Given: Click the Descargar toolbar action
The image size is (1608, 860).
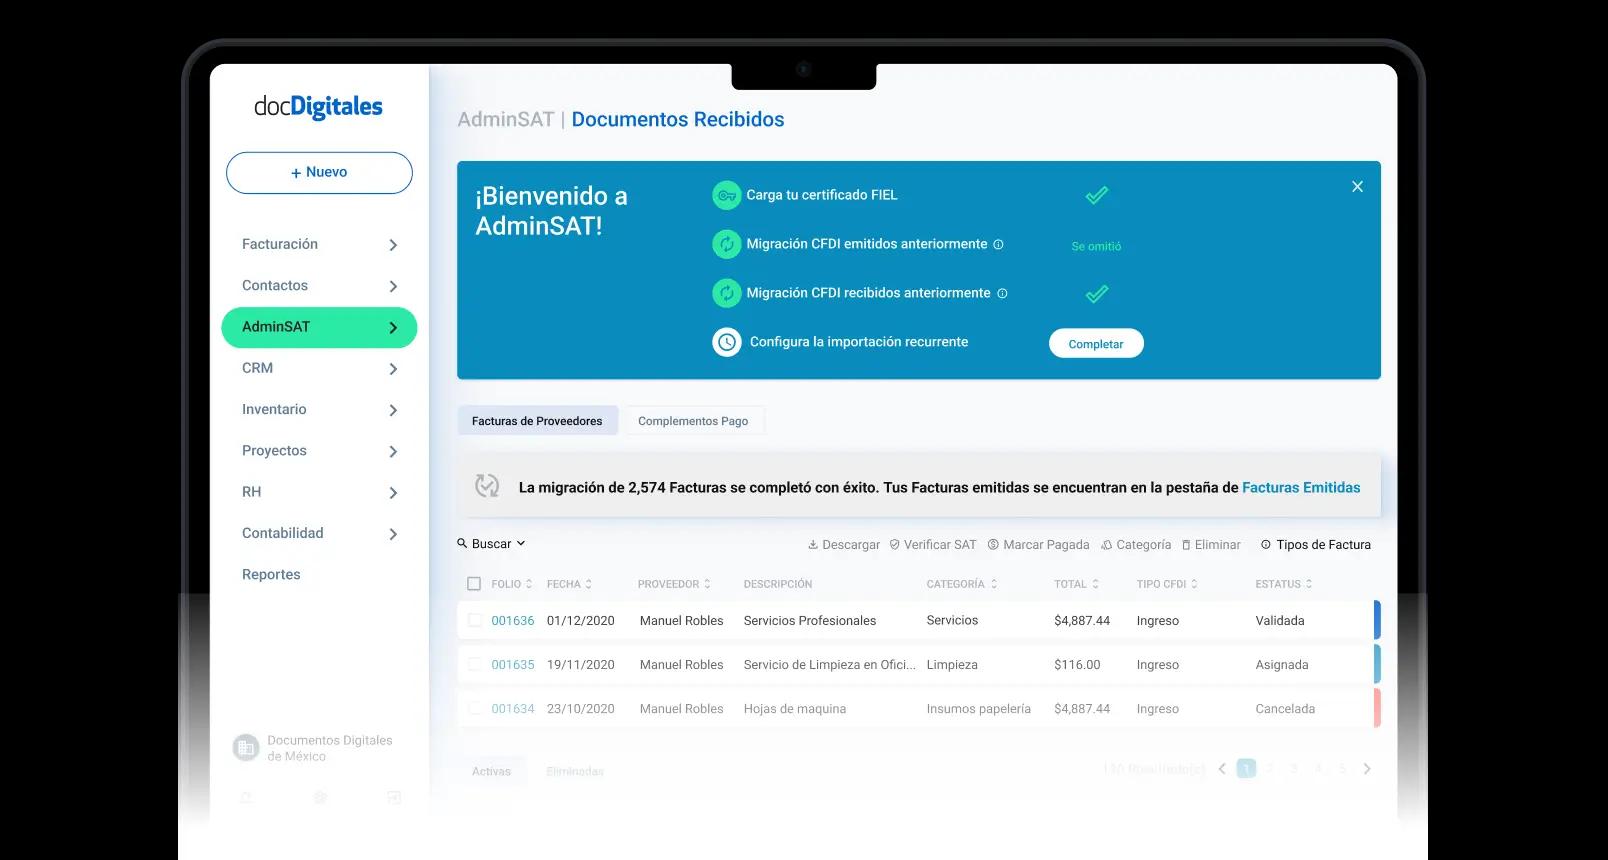Looking at the screenshot, I should pos(844,545).
